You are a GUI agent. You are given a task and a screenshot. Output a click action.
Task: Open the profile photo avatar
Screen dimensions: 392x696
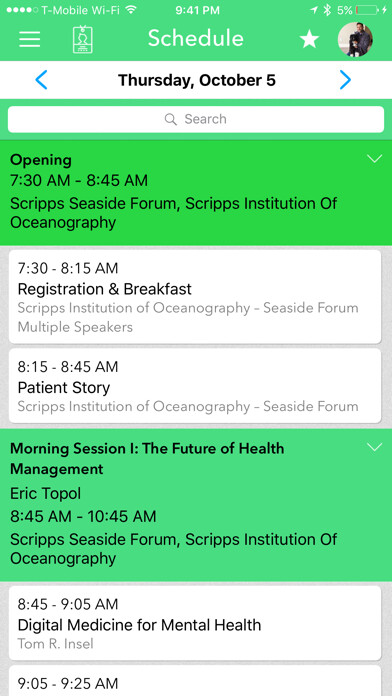(355, 40)
